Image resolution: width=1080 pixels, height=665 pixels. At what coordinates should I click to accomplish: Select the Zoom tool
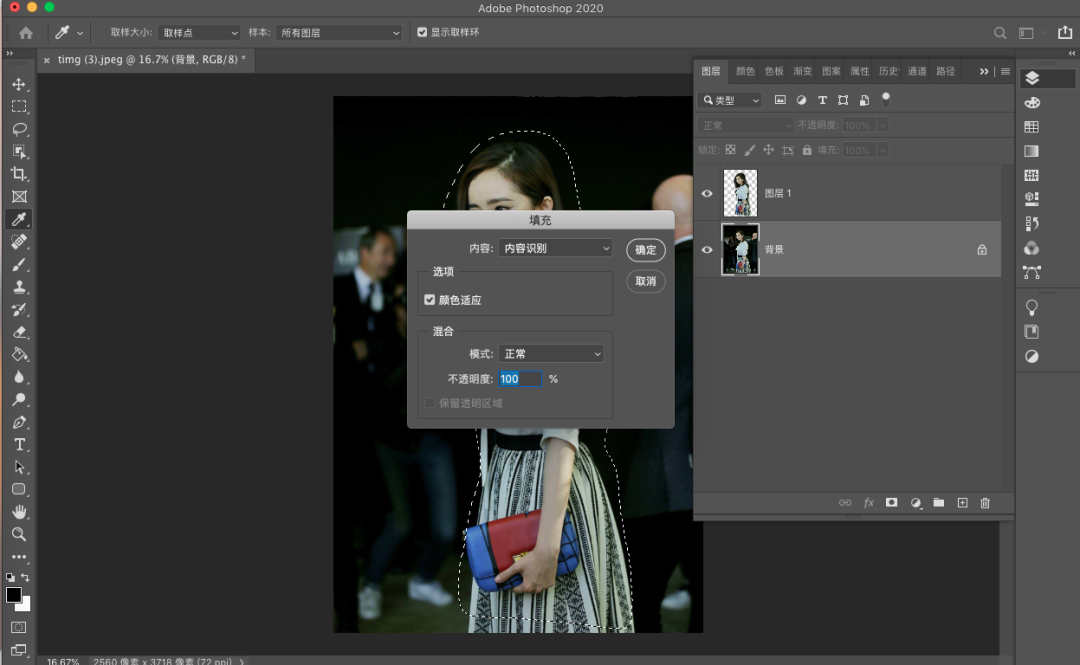(19, 534)
